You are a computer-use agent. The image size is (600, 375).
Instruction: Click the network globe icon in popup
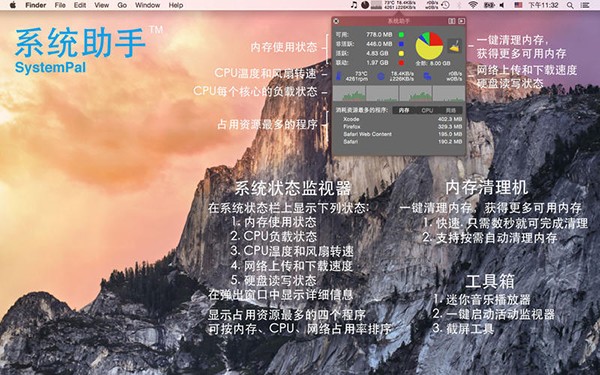point(381,76)
